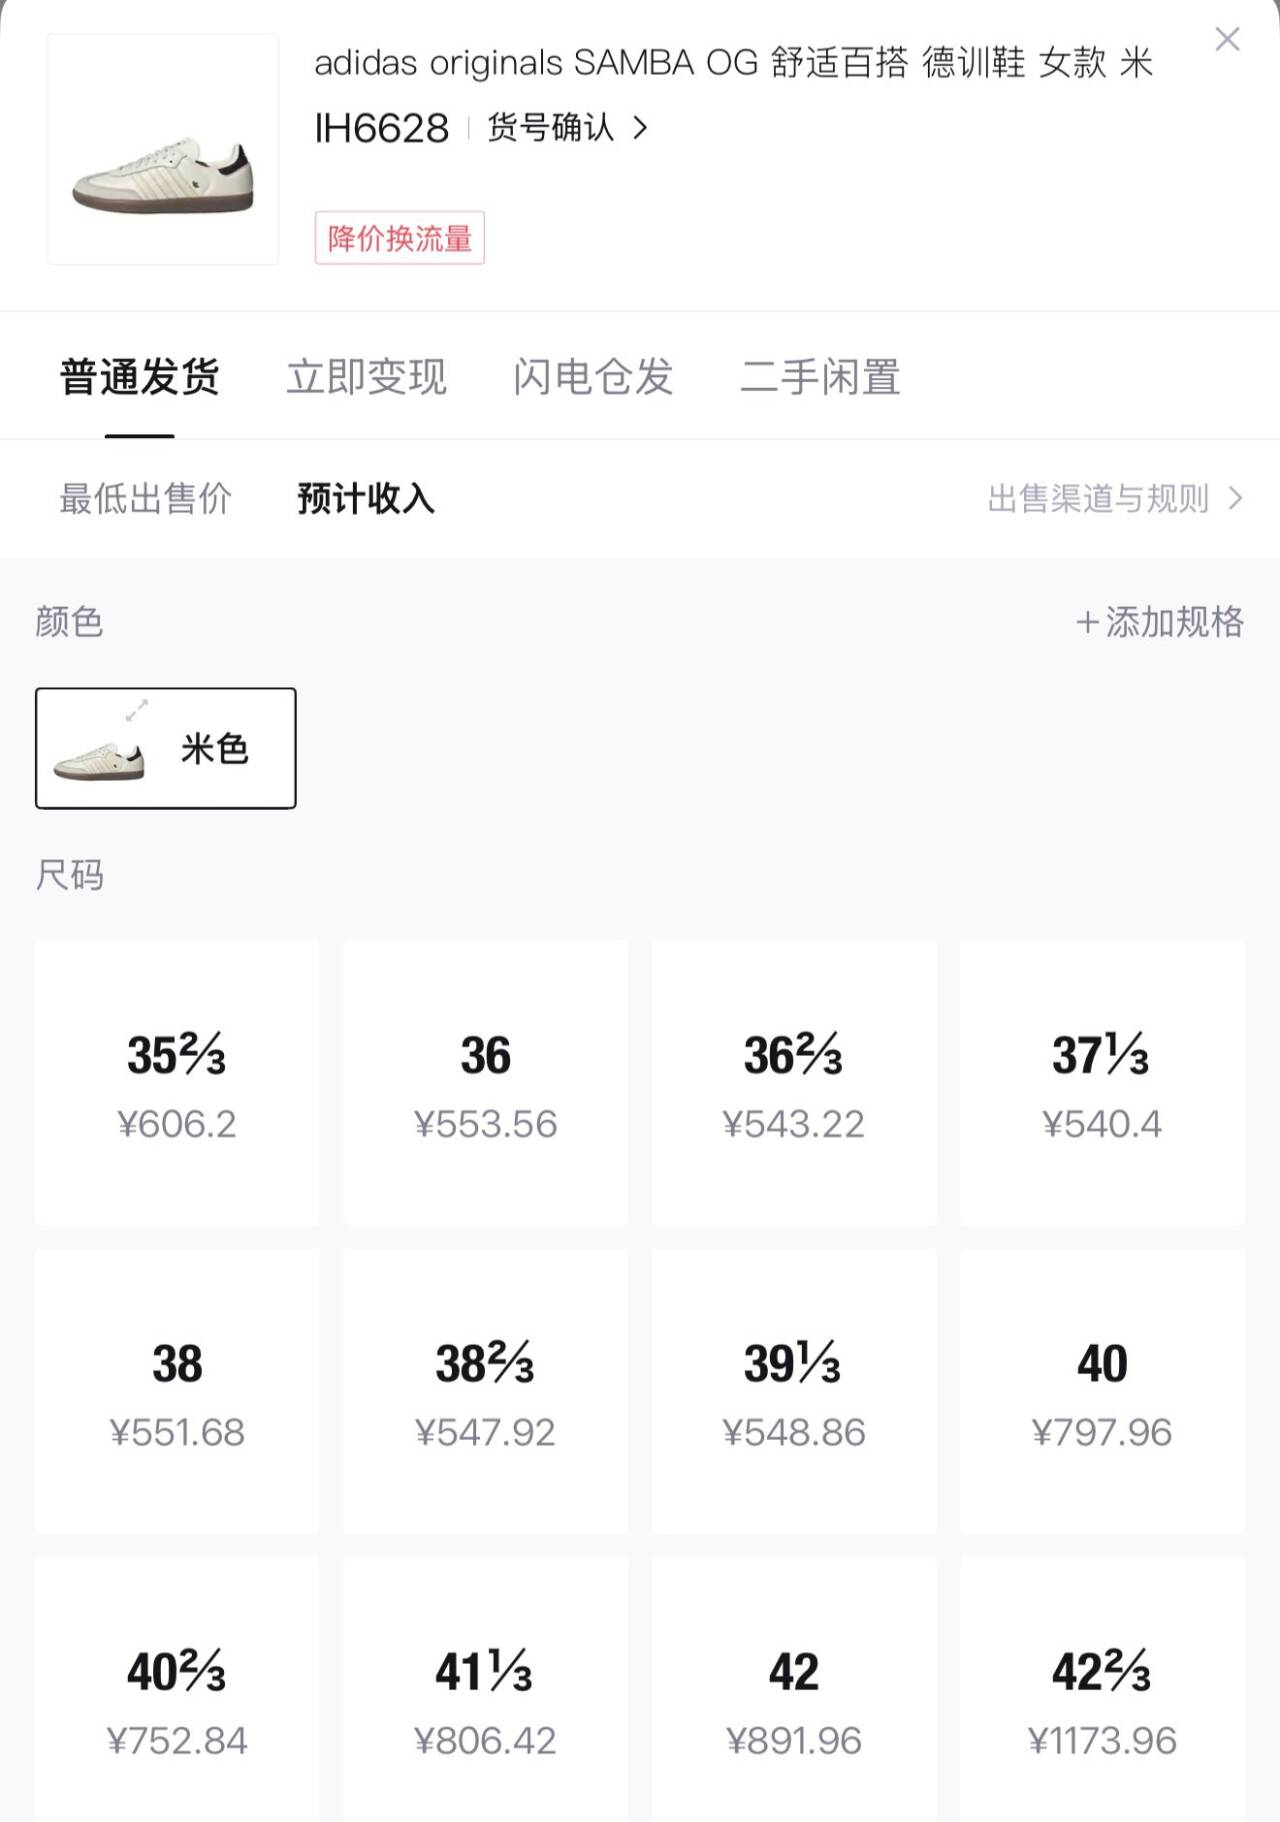Open 出售渠道与规则 link
Screen dimensions: 1280x1822
coord(1114,498)
